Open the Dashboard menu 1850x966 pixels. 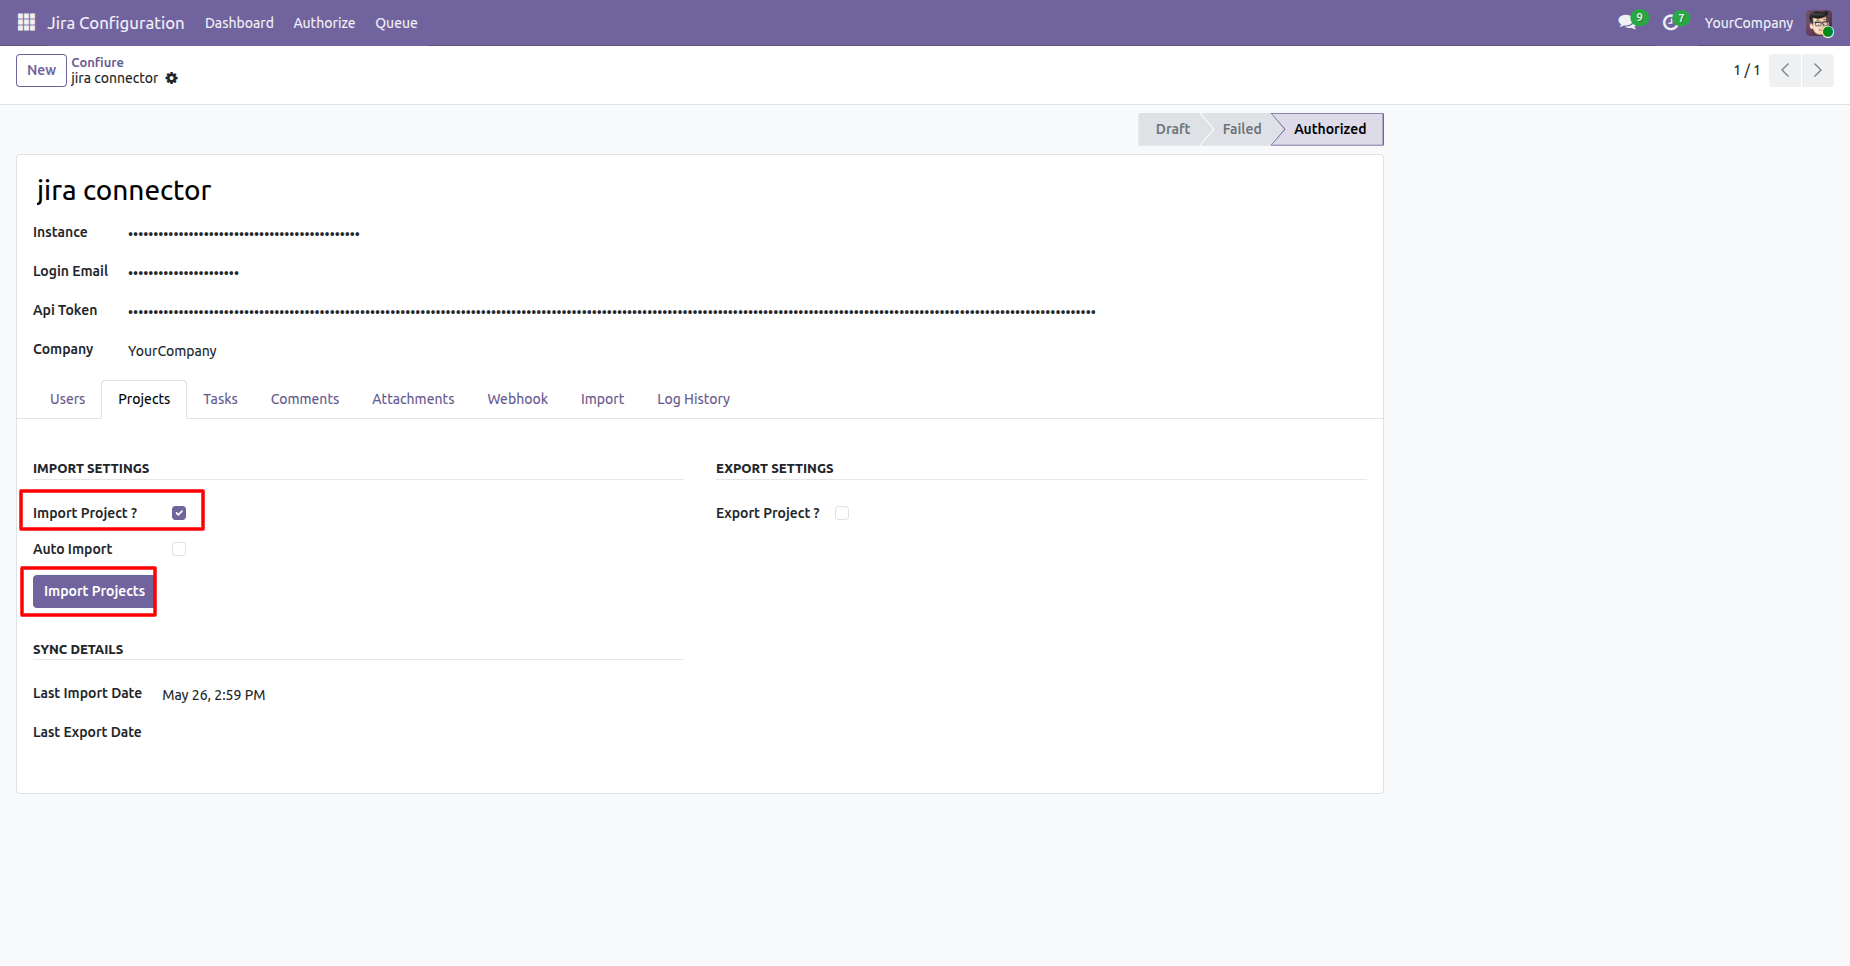tap(239, 23)
